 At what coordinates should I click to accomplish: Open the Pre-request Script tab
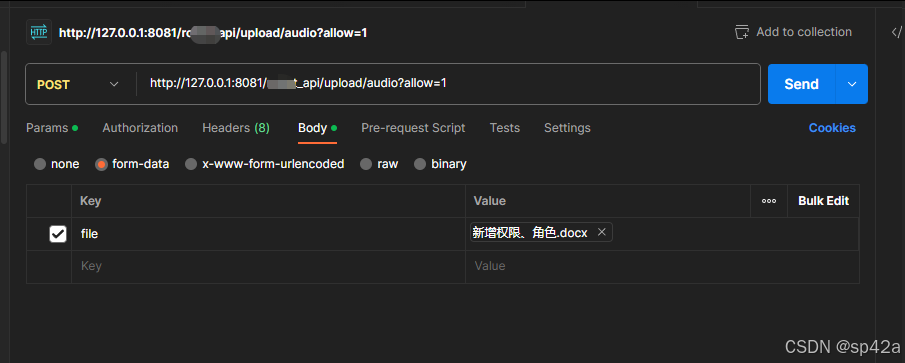pyautogui.click(x=413, y=128)
